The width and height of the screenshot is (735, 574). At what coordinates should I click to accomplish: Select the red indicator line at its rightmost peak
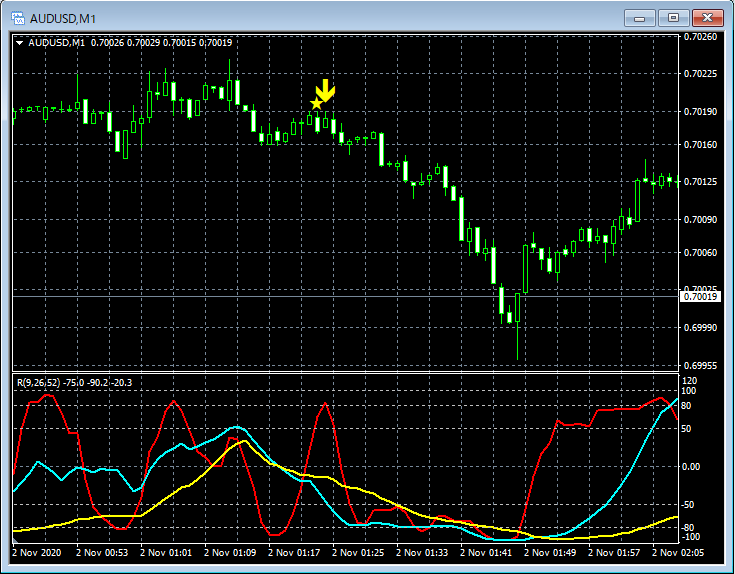coord(659,398)
